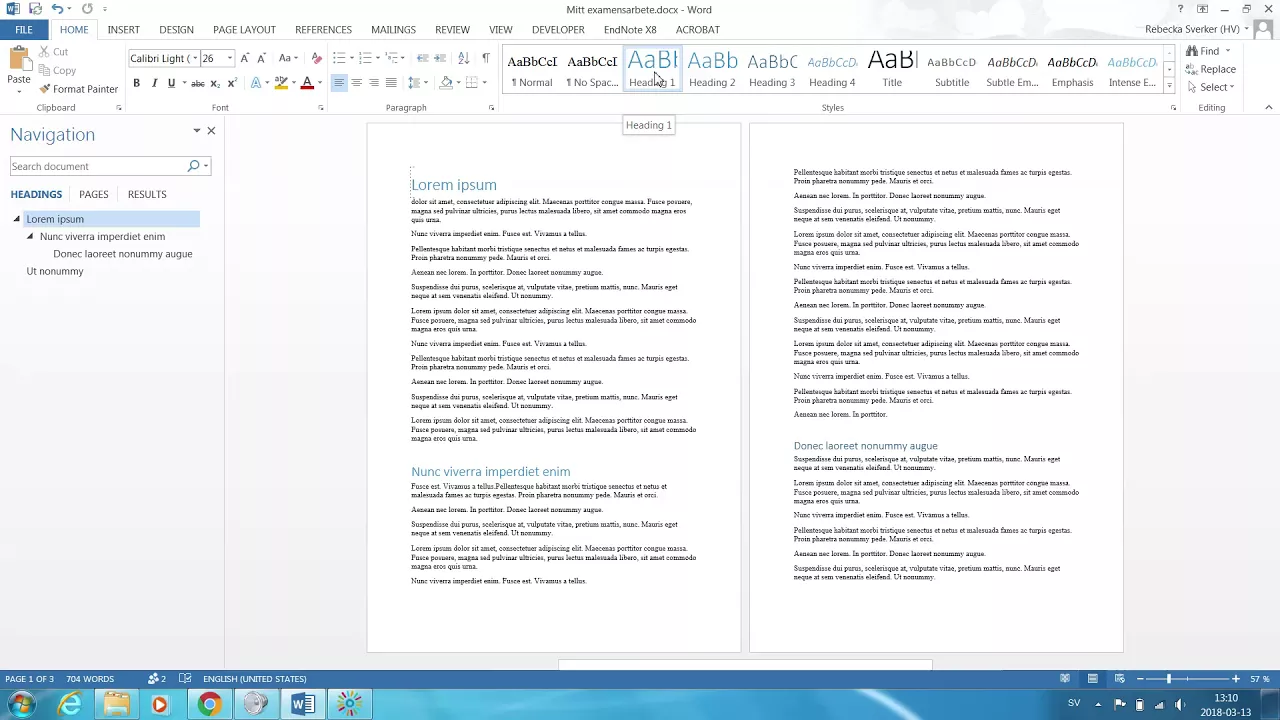Open the DESIGN ribbon tab

176,30
